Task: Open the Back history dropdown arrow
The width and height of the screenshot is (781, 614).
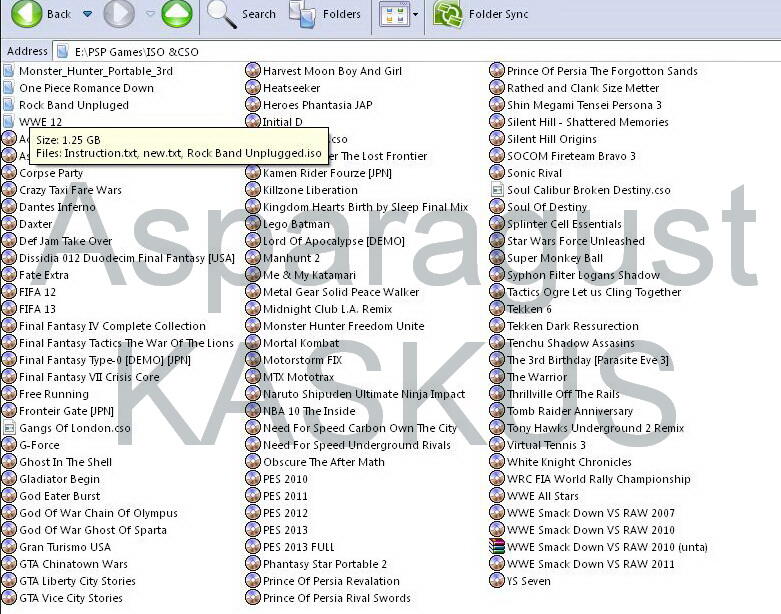Action: click(x=87, y=14)
